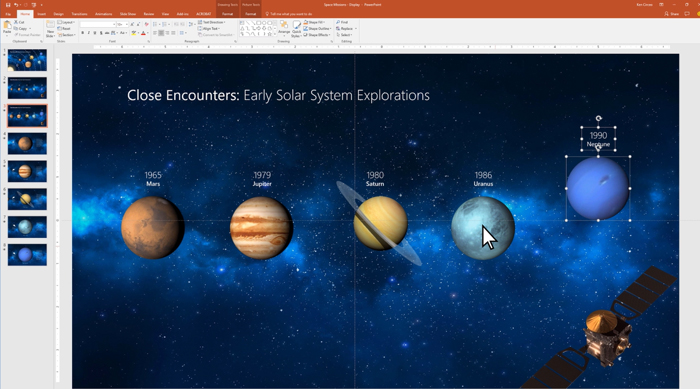Click the rotation handle above 1990 textbox
The height and width of the screenshot is (389, 700).
598,118
